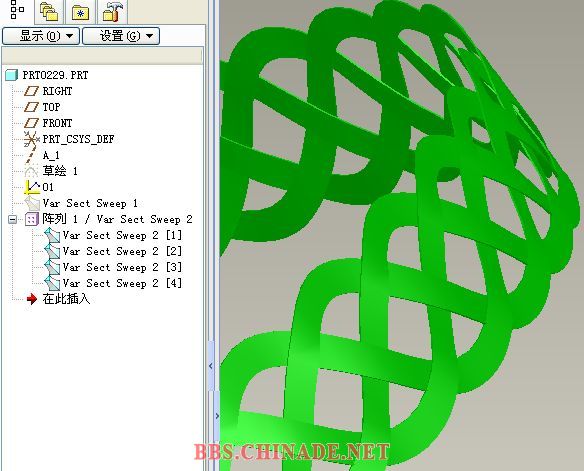Click the 在此插入 insert-here arrow marker
Viewport: 584px width, 471px height.
pyautogui.click(x=32, y=299)
